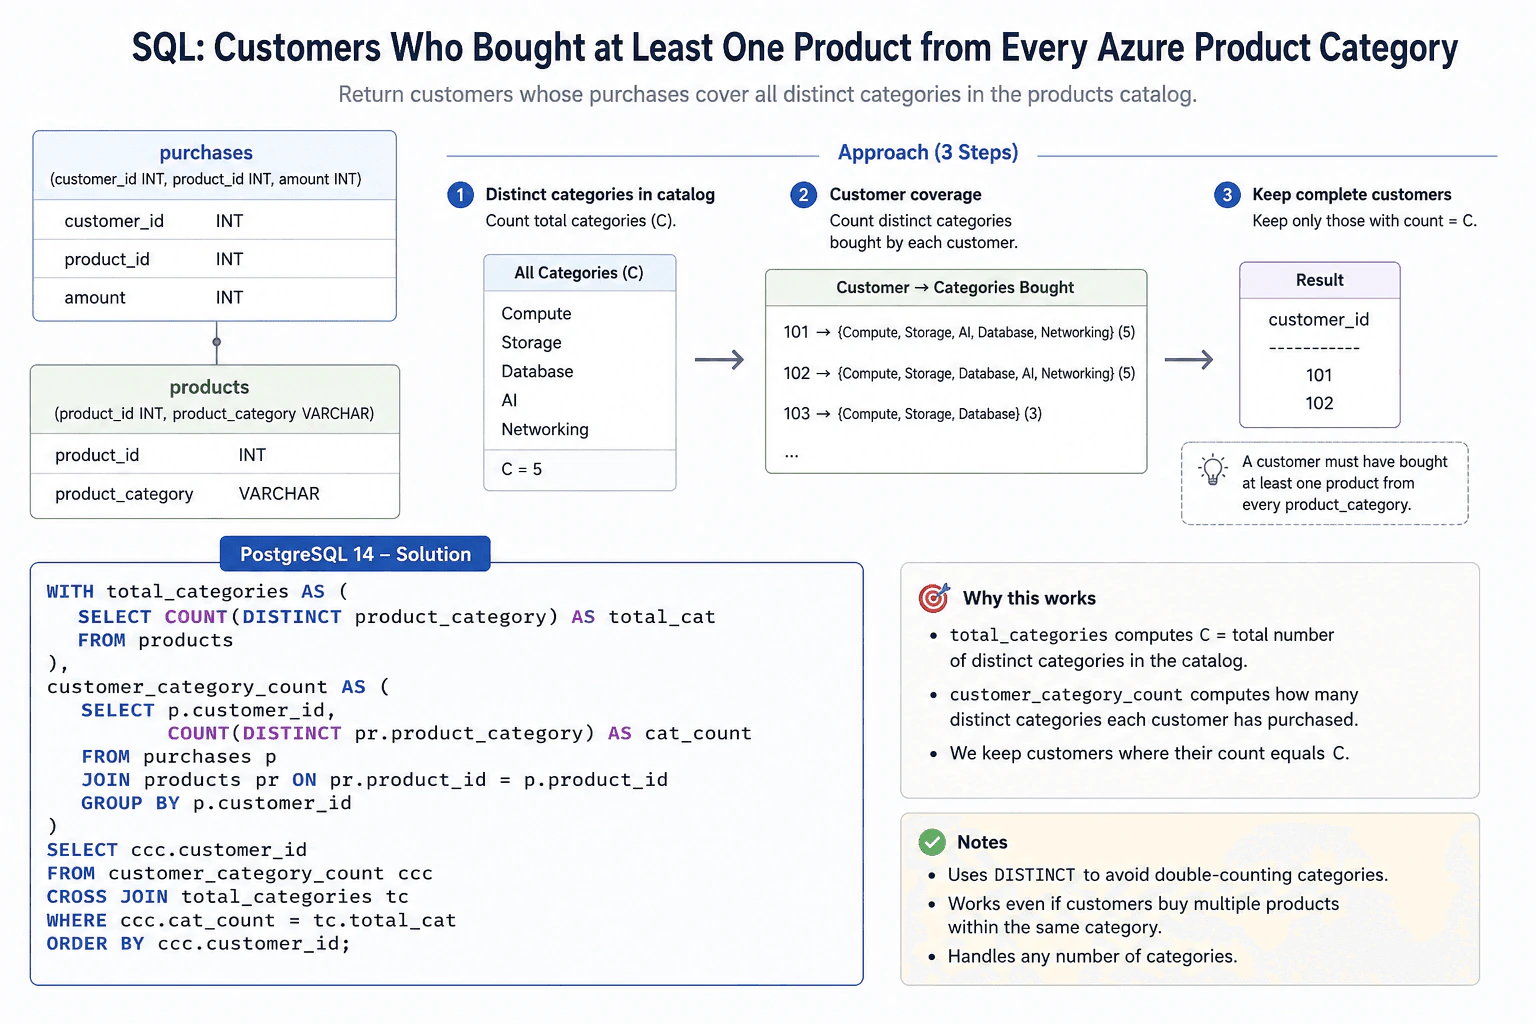1536x1024 pixels.
Task: Click code line 'FROM customer_category_count ccc'
Action: 239,873
